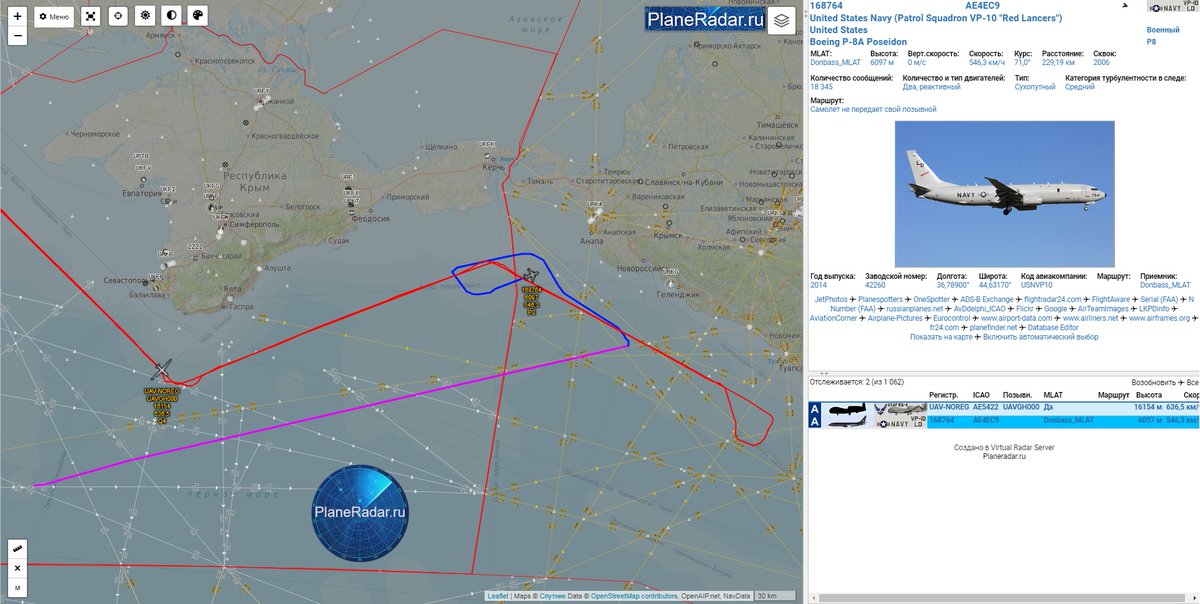Screen dimensions: 1200x604
Task: Select the 168764 row in aircraft list
Action: [x=1004, y=421]
